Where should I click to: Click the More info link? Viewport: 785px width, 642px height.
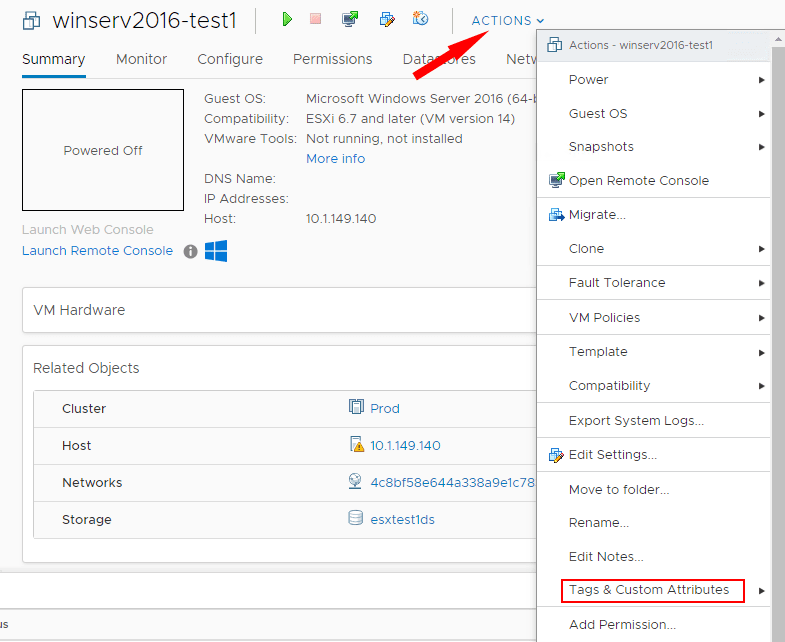coord(335,159)
